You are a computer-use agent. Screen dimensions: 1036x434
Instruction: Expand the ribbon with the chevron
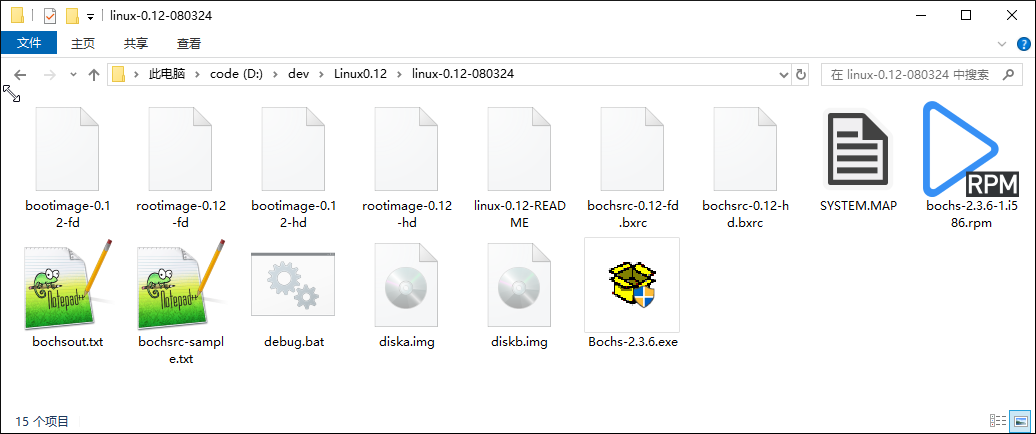(1004, 43)
